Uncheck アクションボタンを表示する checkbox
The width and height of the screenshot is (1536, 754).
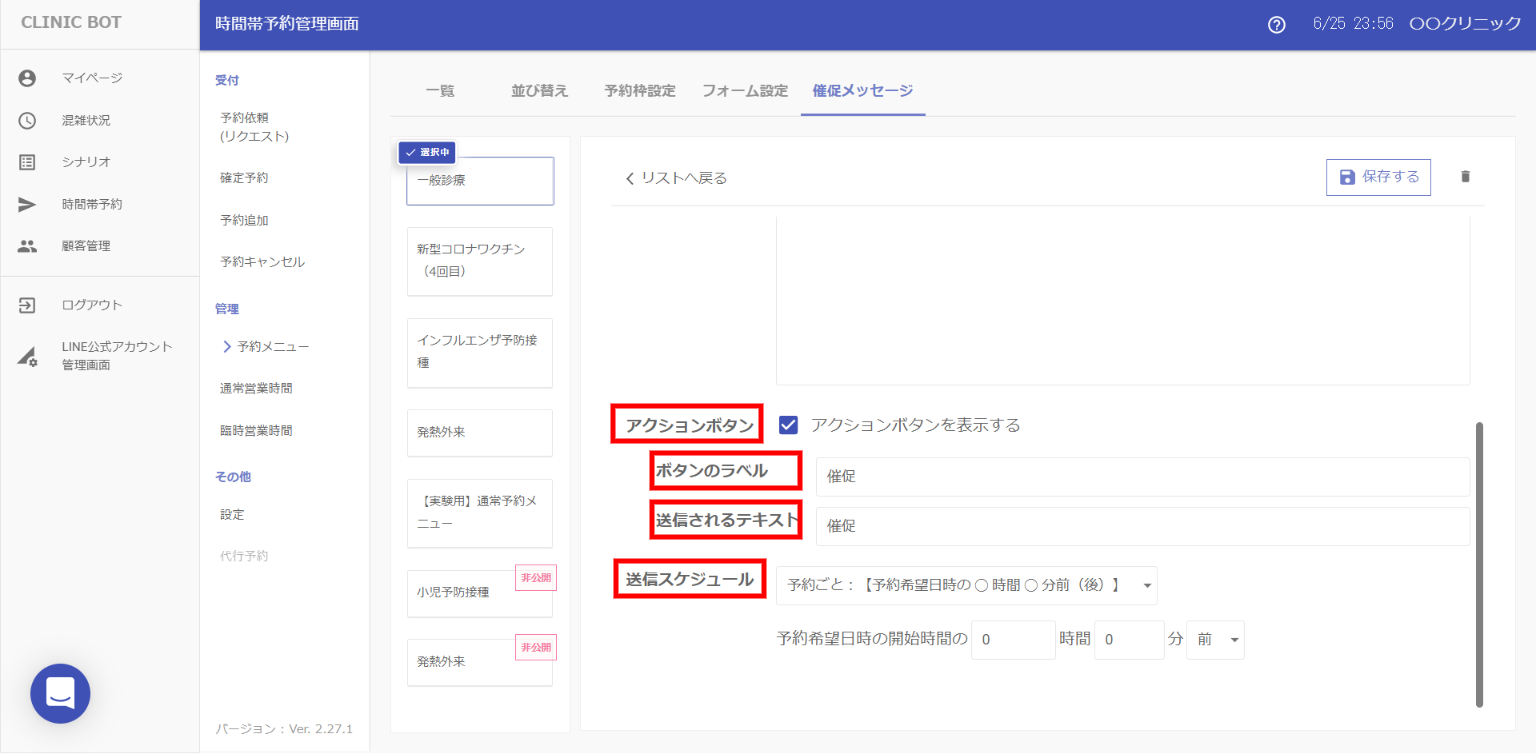click(788, 425)
